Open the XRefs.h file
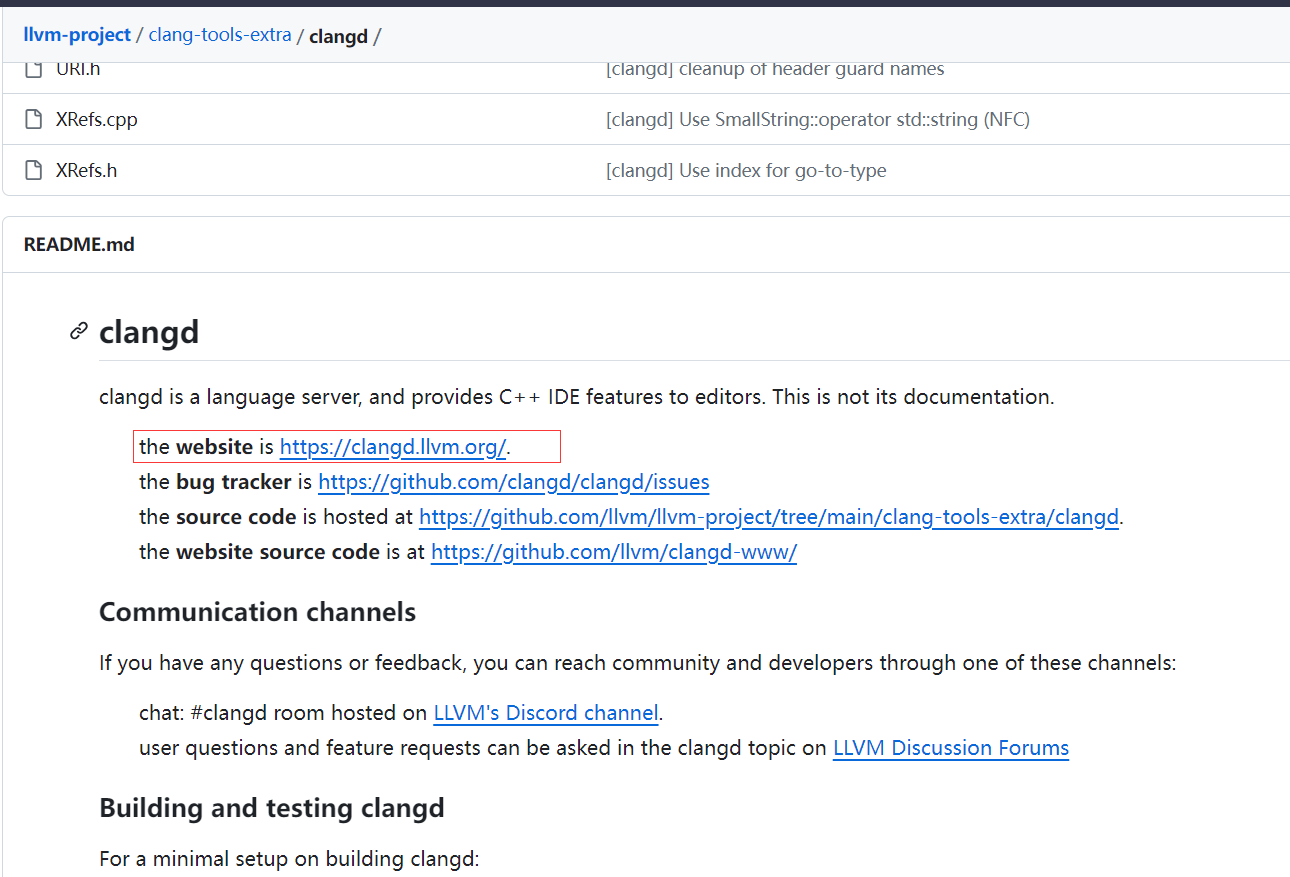This screenshot has height=877, width=1290. pos(86,170)
